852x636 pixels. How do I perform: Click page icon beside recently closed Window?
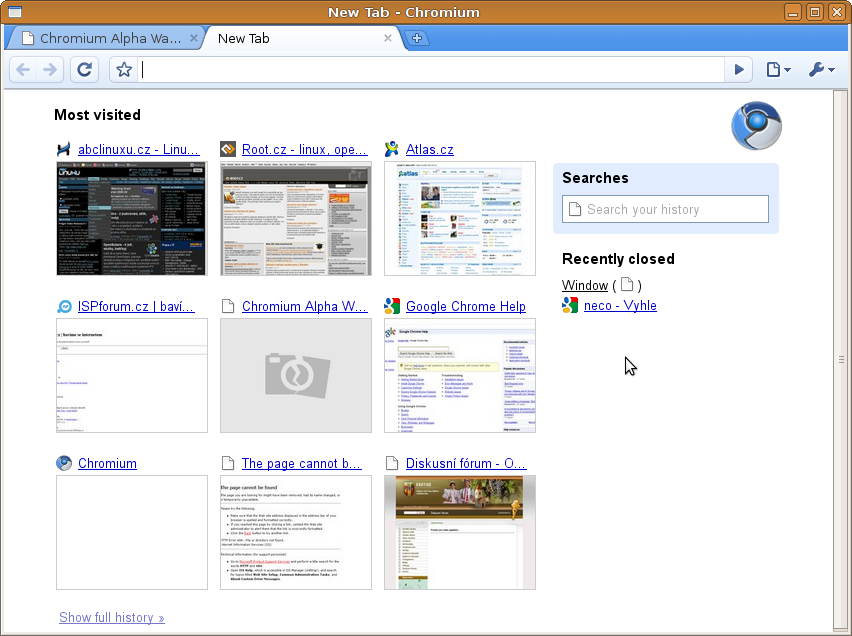pos(627,284)
